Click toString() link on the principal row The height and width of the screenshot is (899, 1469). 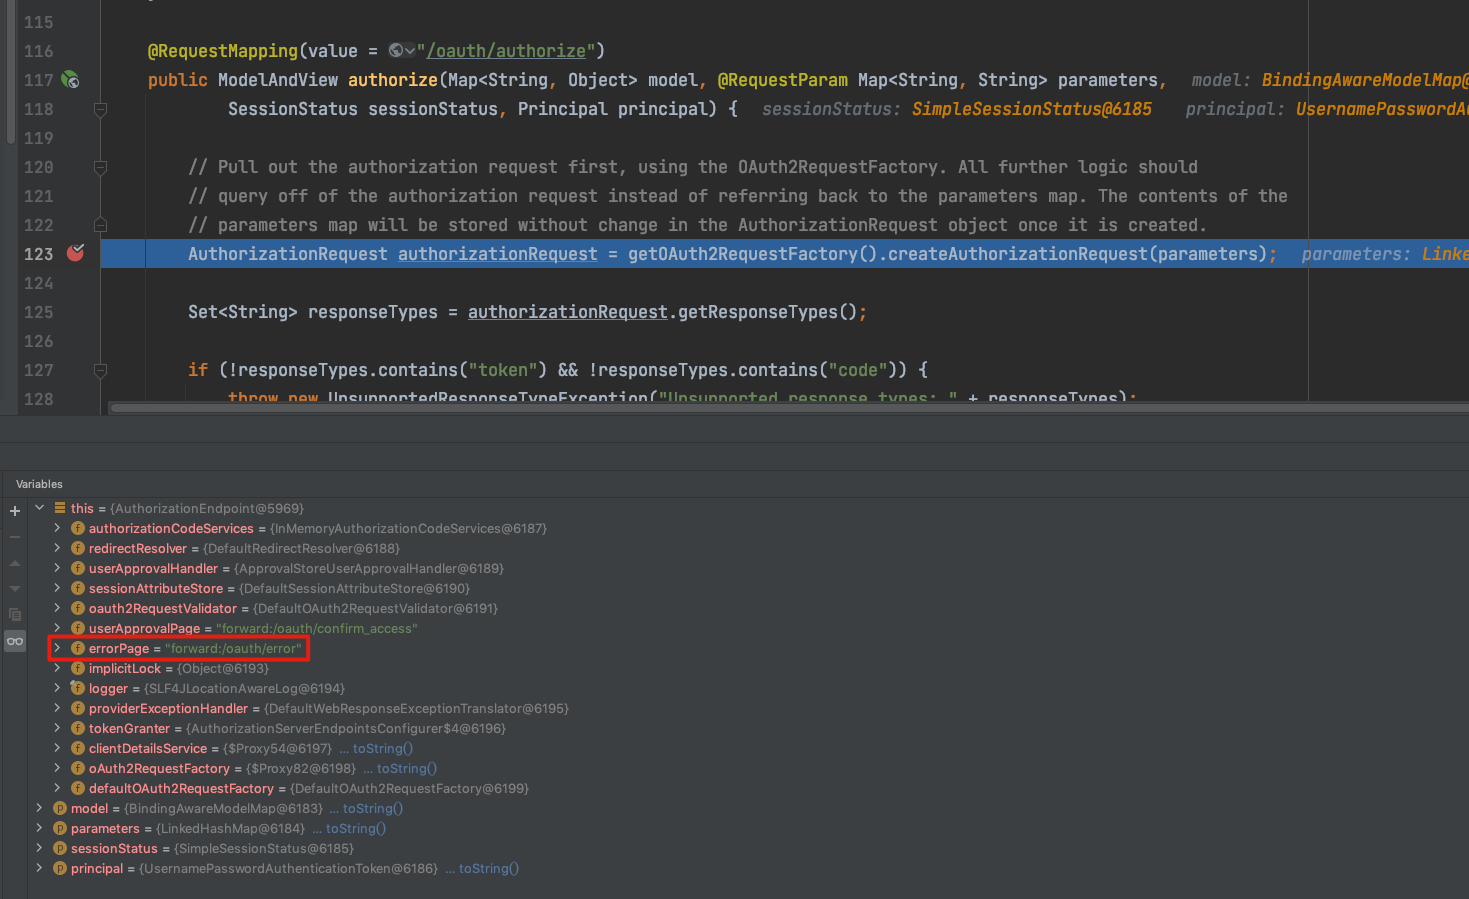click(x=489, y=868)
